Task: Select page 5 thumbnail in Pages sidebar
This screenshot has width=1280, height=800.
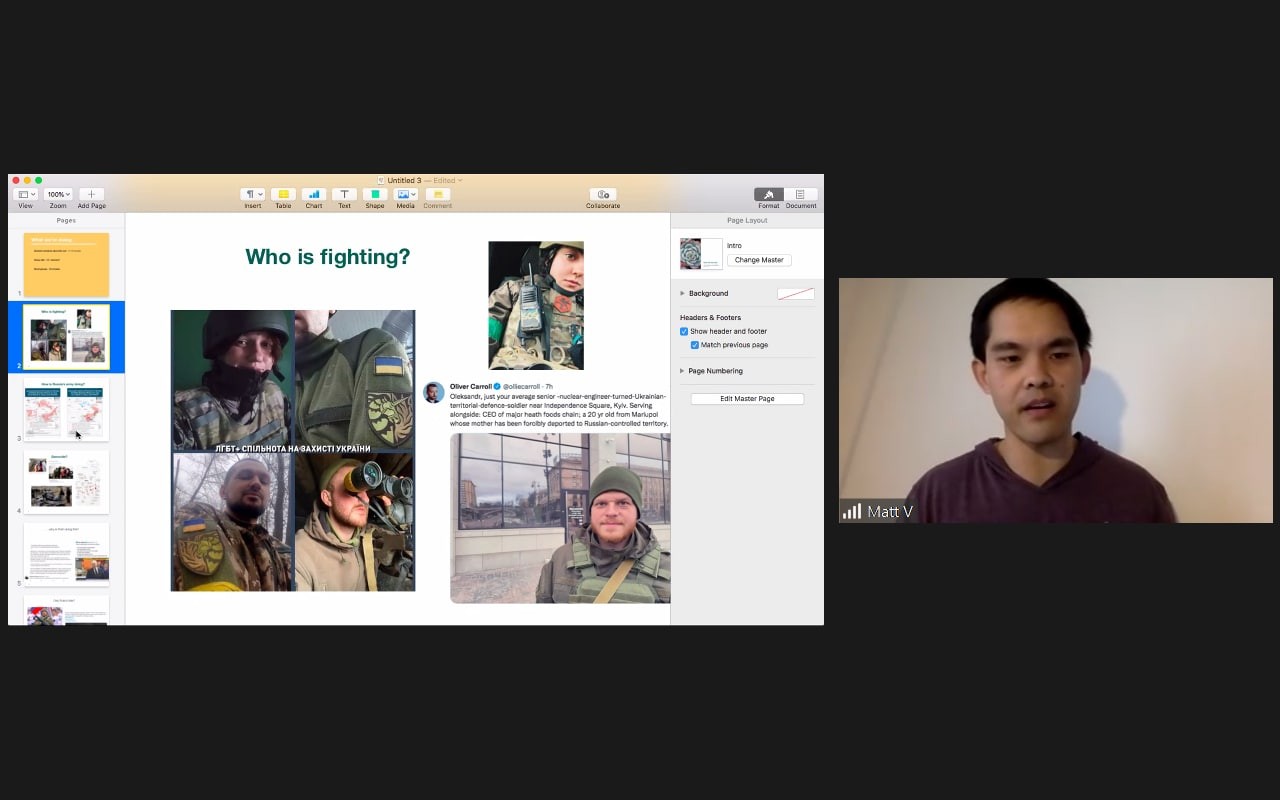Action: point(66,554)
